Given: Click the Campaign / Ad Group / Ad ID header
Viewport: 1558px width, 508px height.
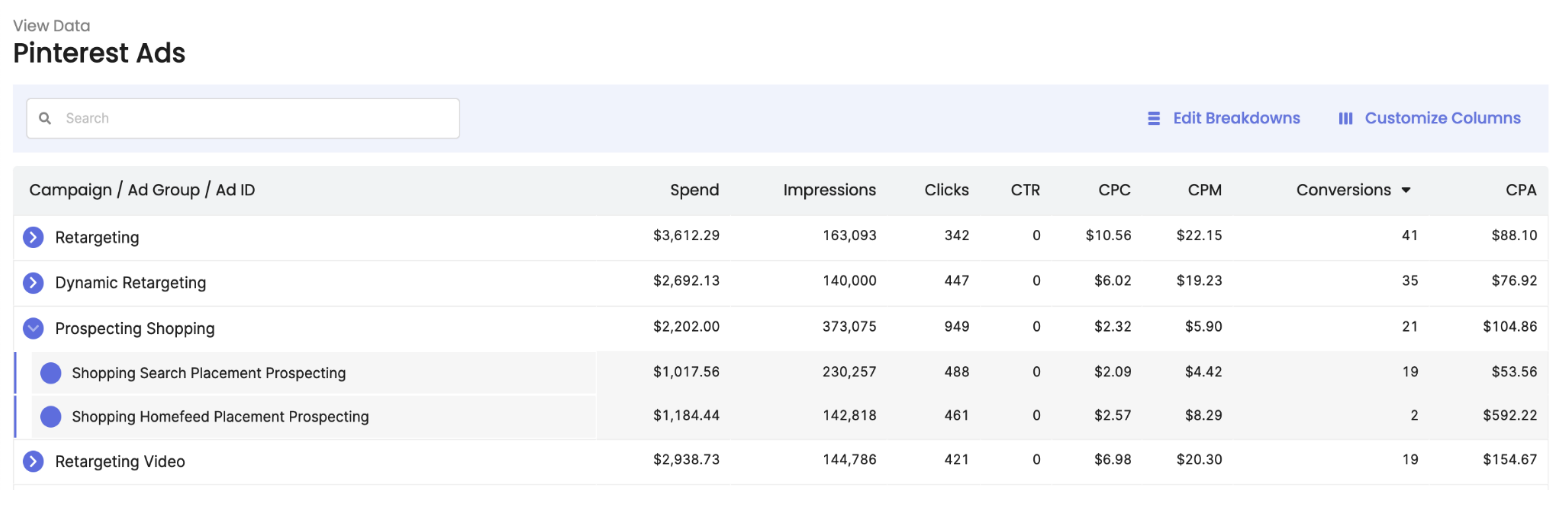Looking at the screenshot, I should point(142,190).
